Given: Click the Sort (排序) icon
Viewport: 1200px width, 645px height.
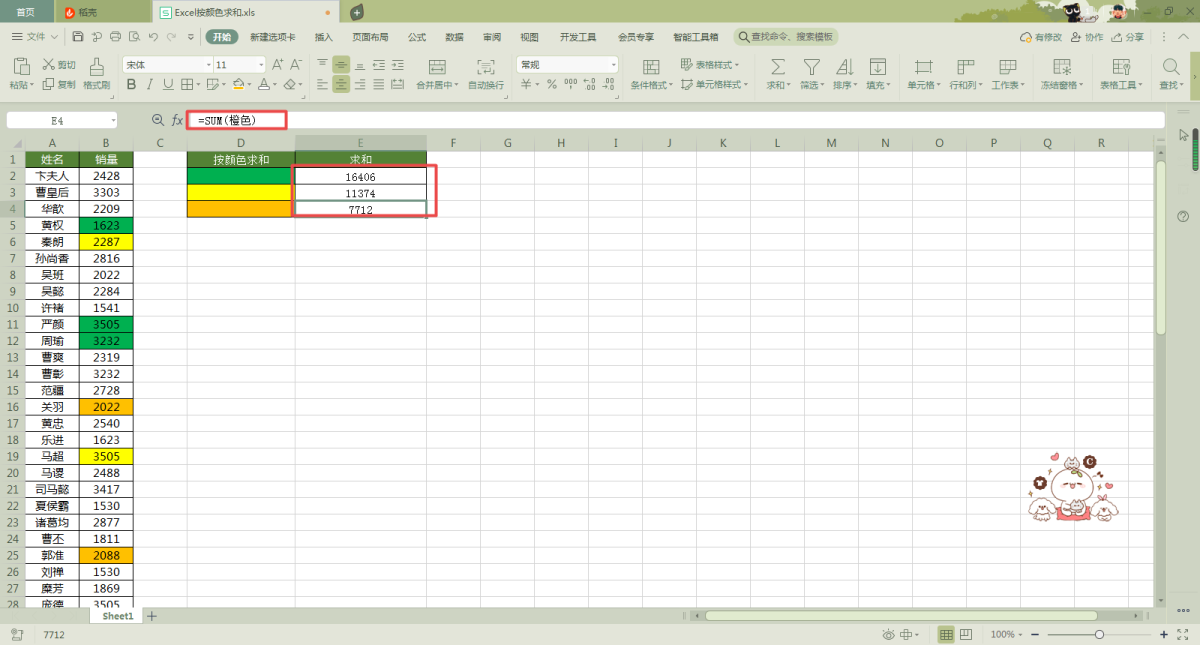Looking at the screenshot, I should click(x=843, y=67).
